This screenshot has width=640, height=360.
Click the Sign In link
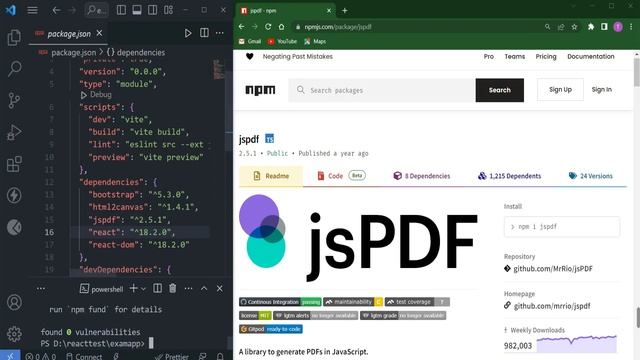(602, 89)
